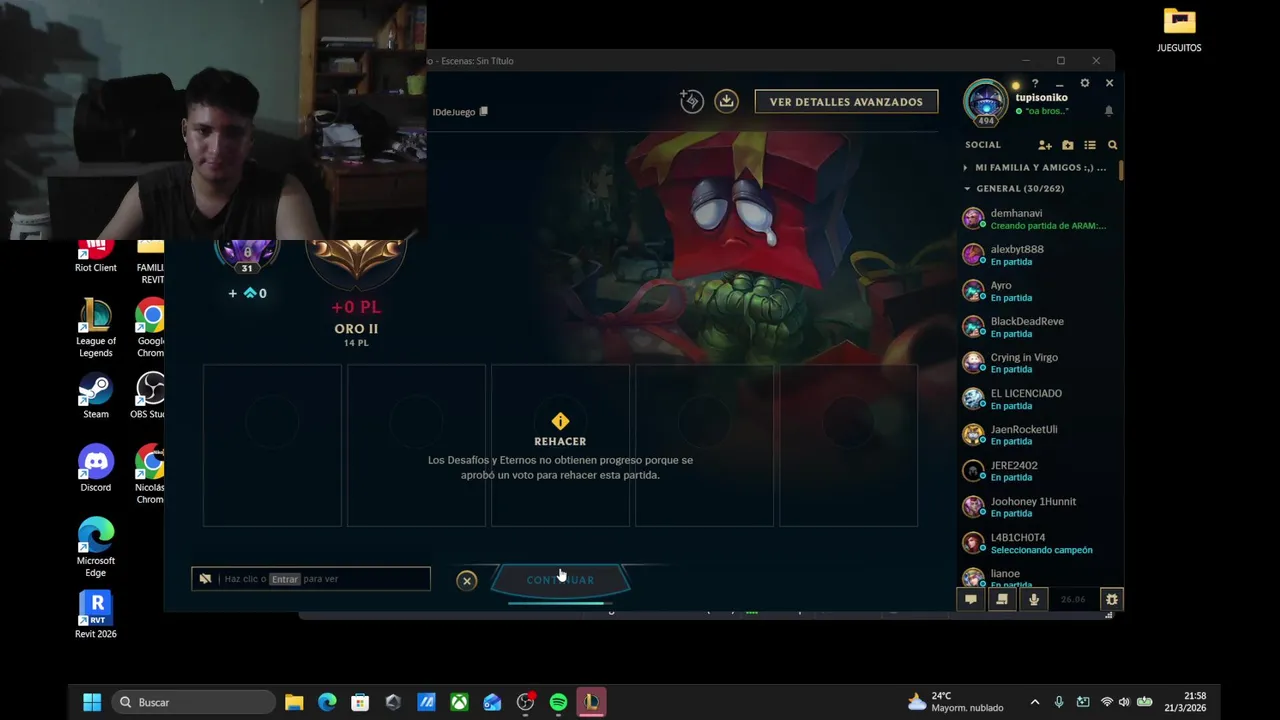Viewport: 1280px width, 720px height.
Task: Open the chat bubble icon at panel bottom
Action: (x=970, y=599)
